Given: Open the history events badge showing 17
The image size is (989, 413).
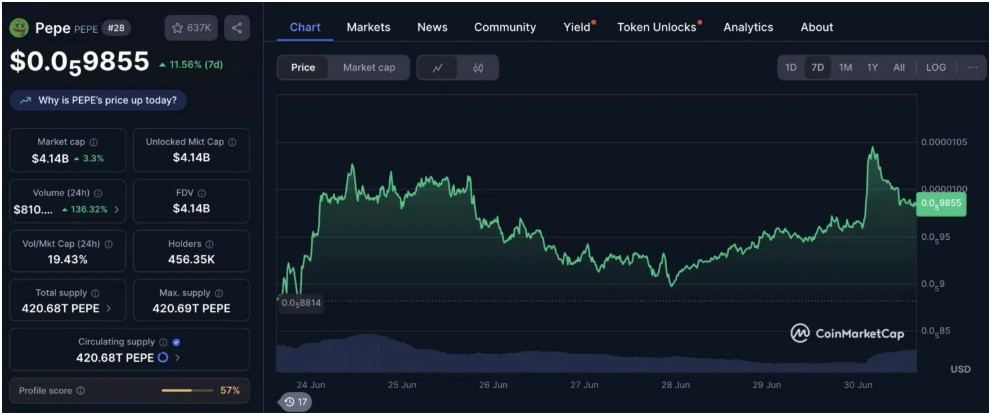Looking at the screenshot, I should pyautogui.click(x=295, y=401).
